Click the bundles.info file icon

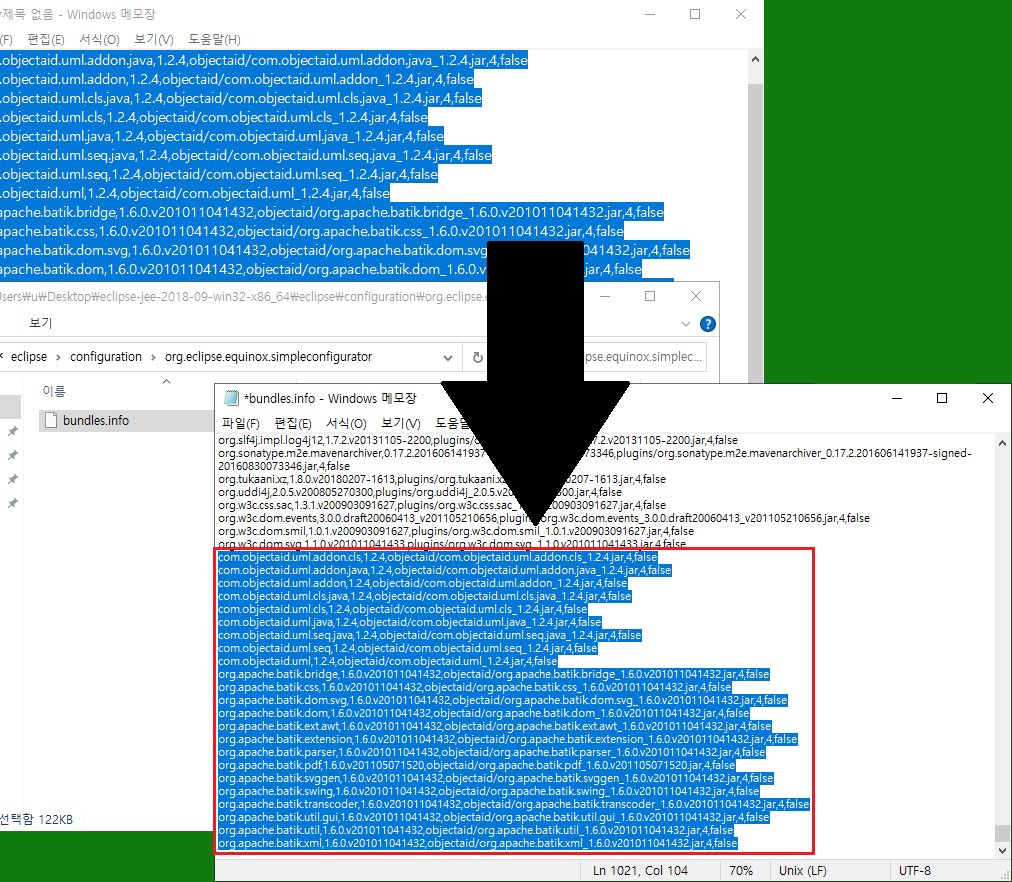point(52,420)
